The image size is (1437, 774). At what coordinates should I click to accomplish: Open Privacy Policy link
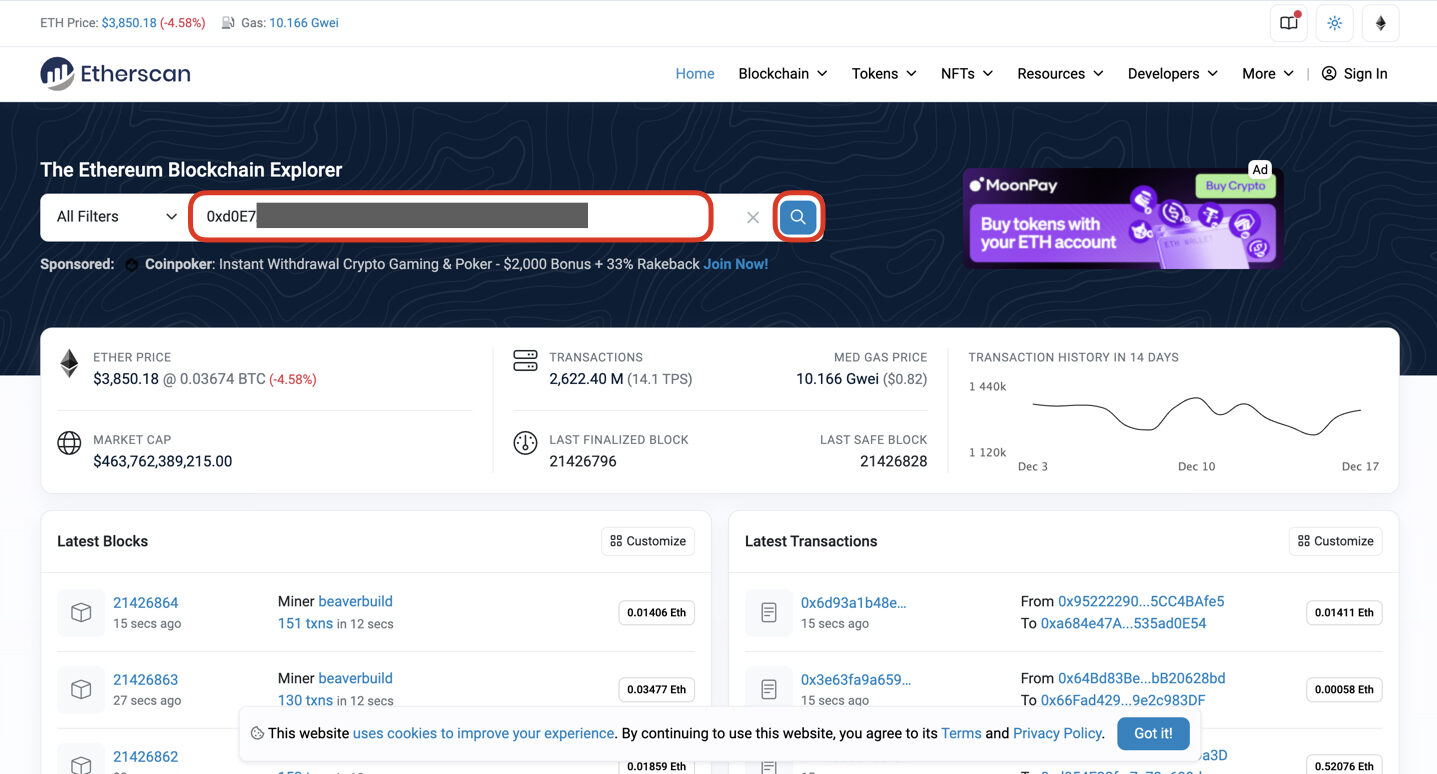coord(1057,733)
